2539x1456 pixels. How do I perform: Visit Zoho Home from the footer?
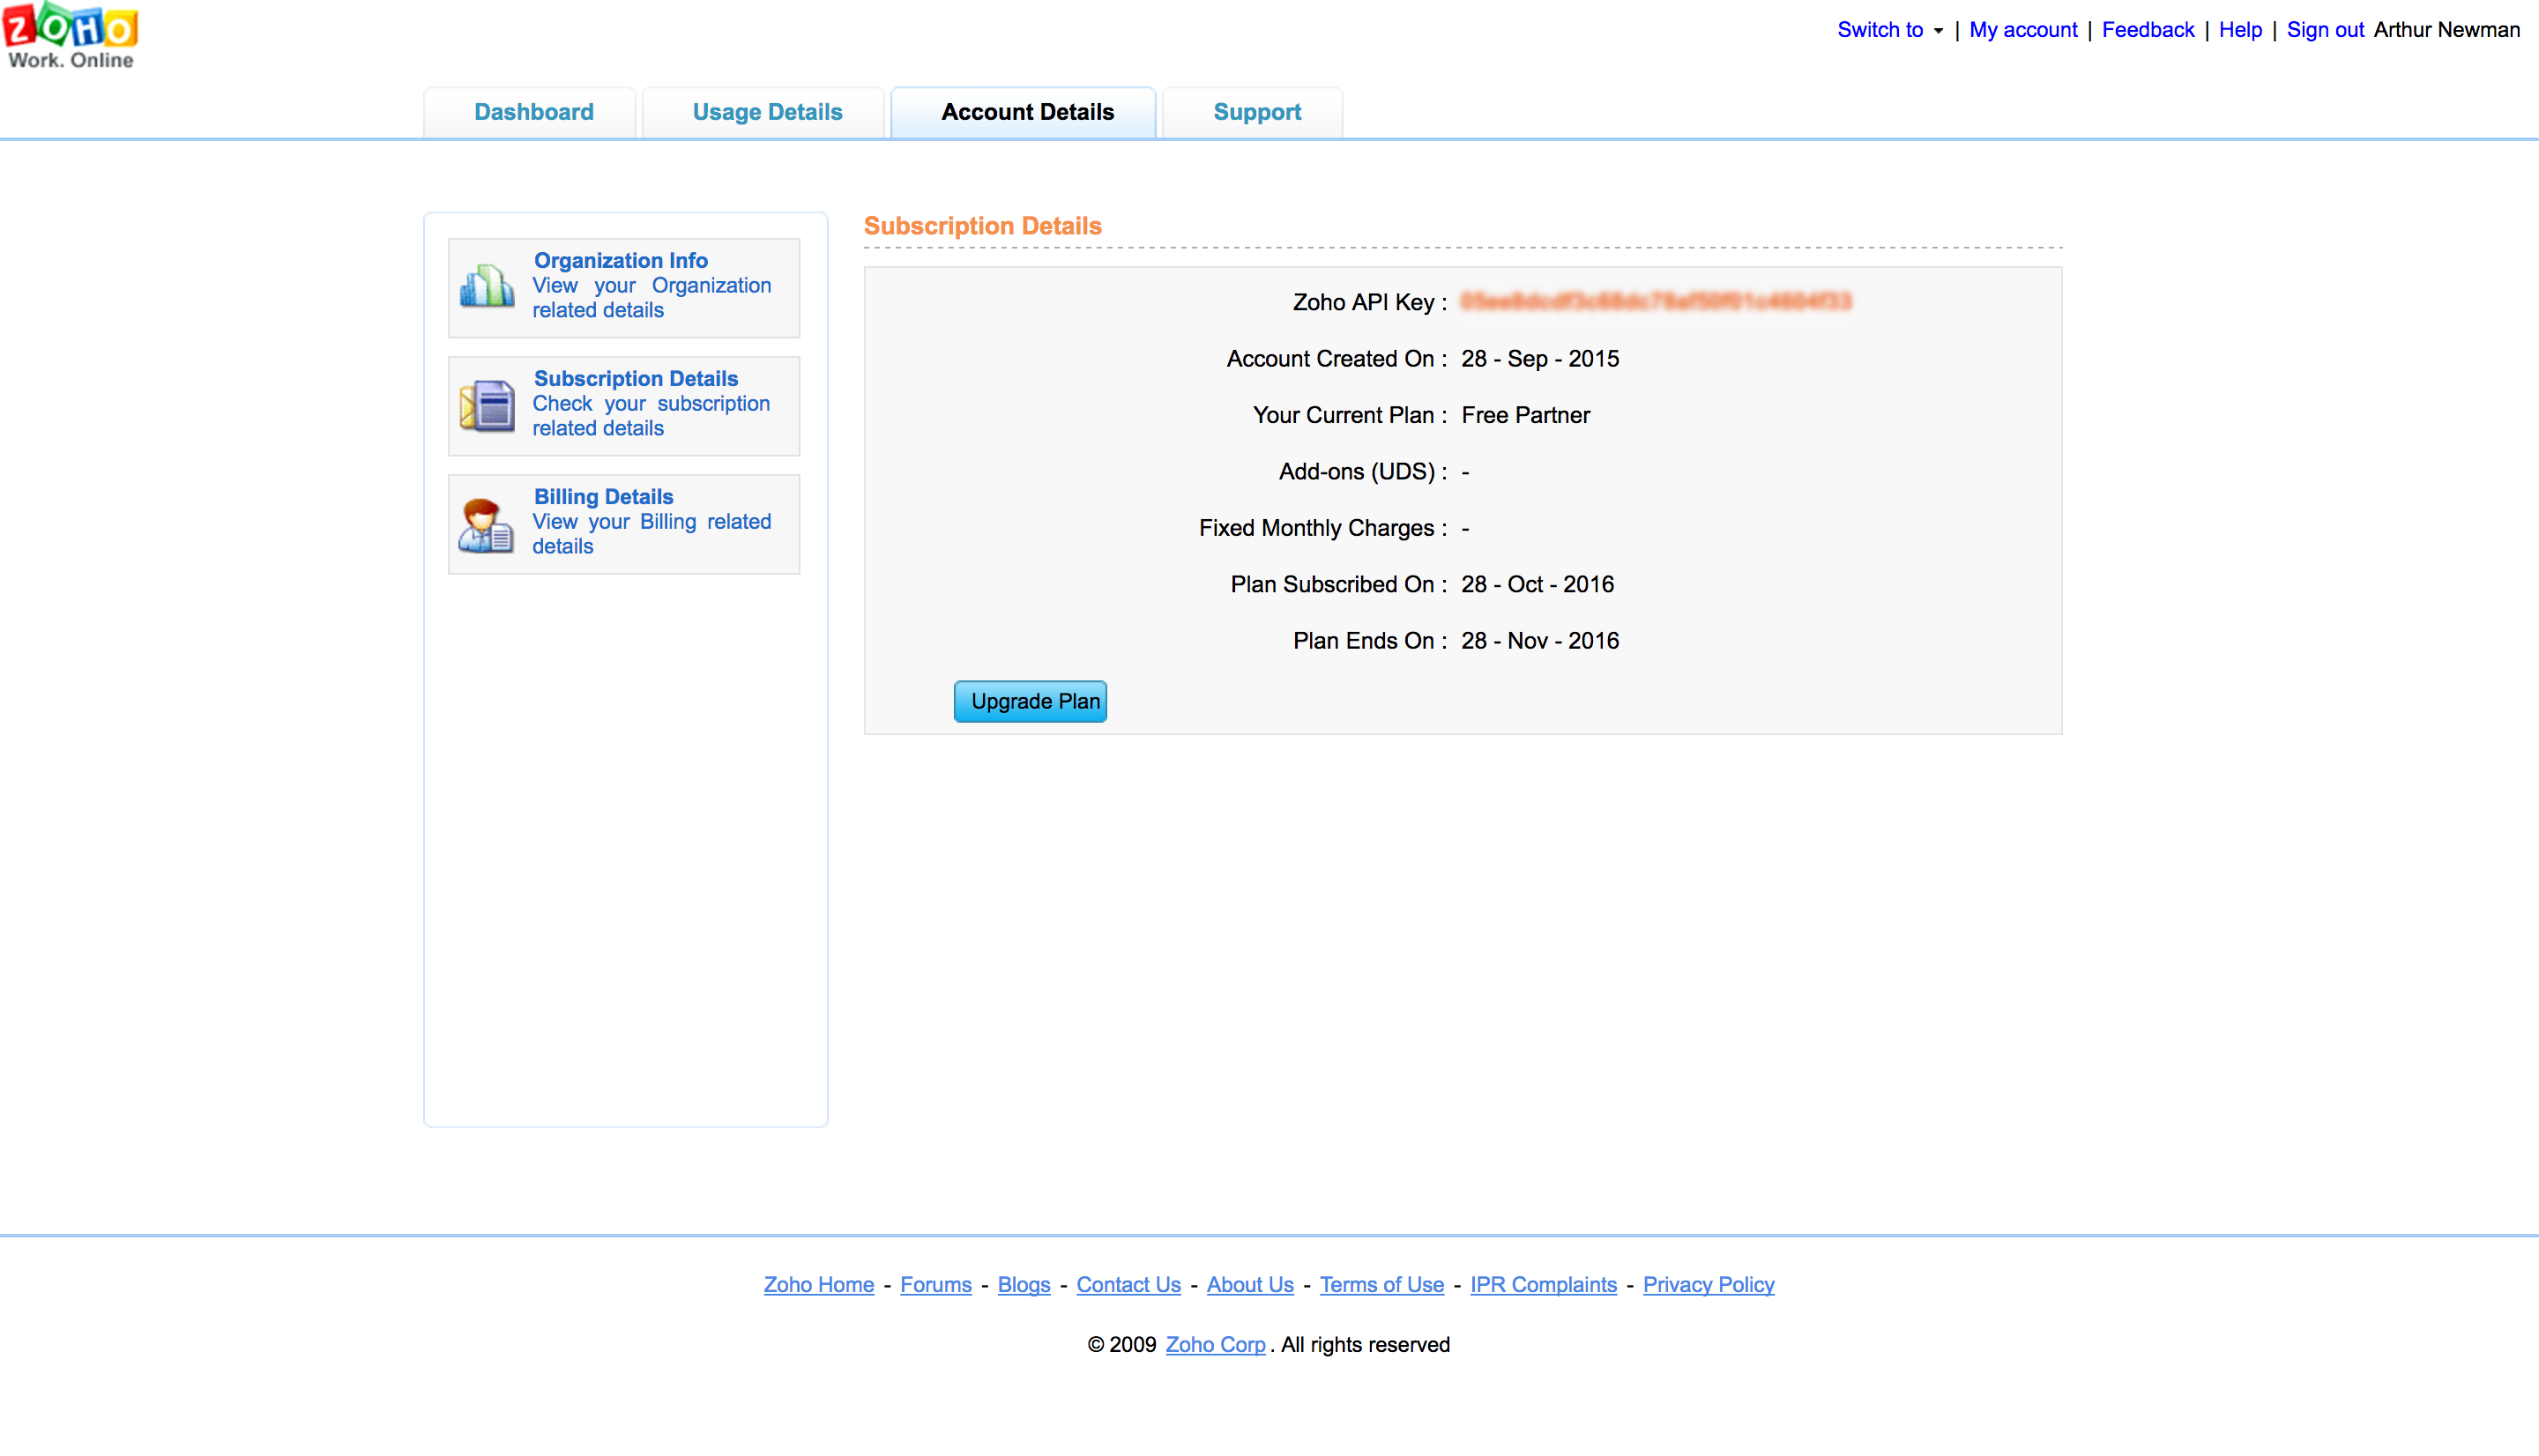(x=818, y=1284)
